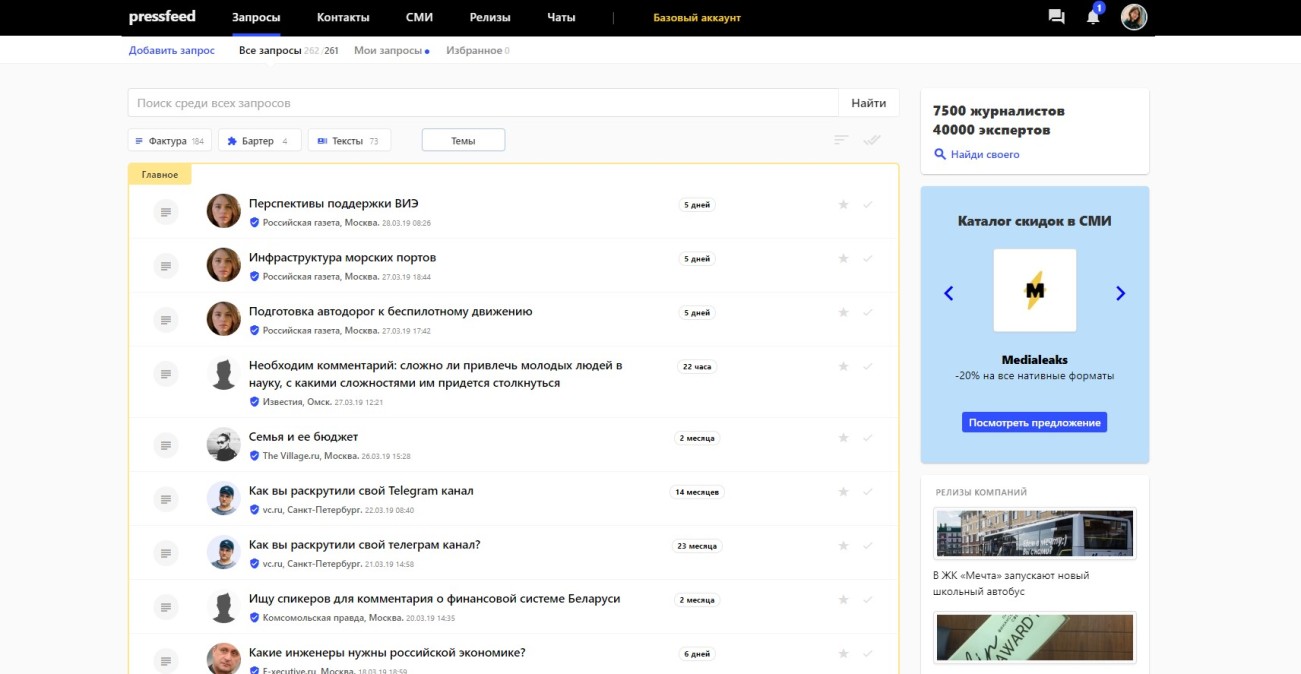Open the 'СМИ' menu item
This screenshot has height=674, width=1301.
coord(419,17)
